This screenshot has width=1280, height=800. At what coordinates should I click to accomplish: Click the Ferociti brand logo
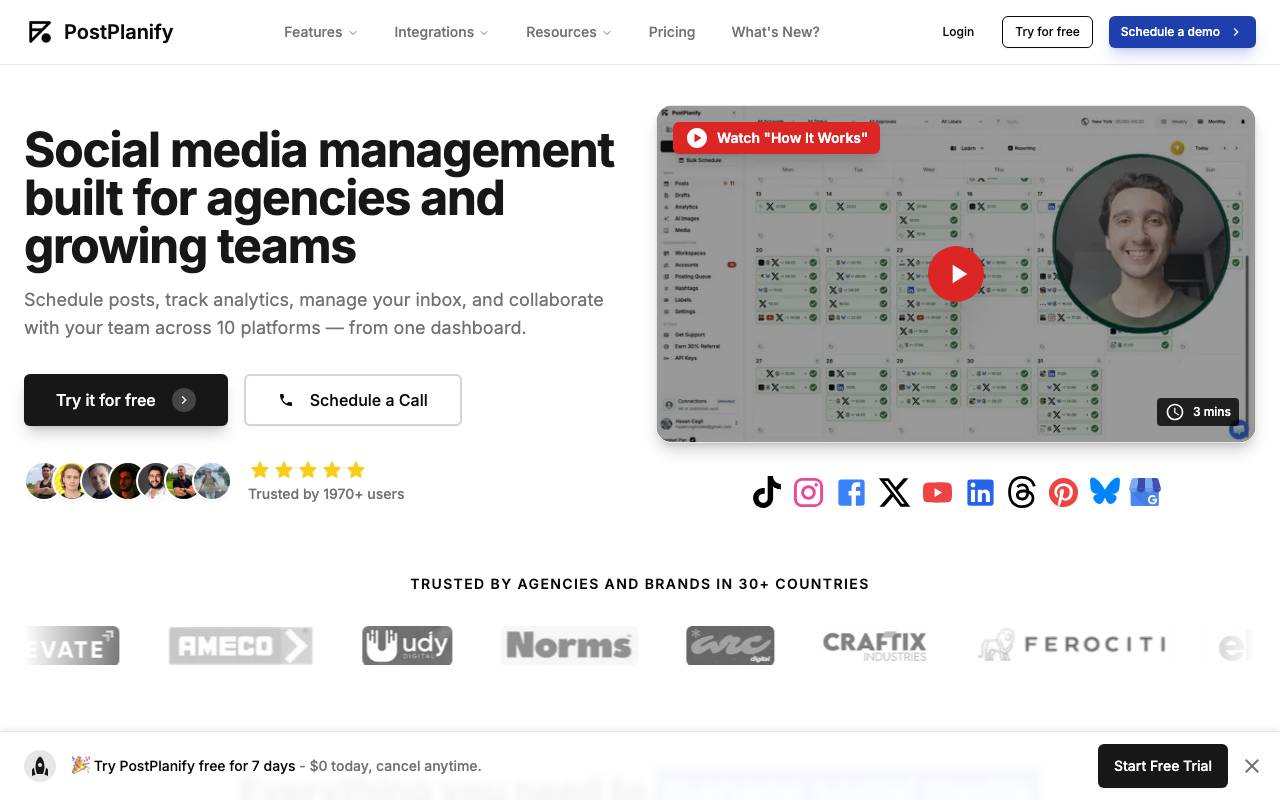click(1072, 646)
